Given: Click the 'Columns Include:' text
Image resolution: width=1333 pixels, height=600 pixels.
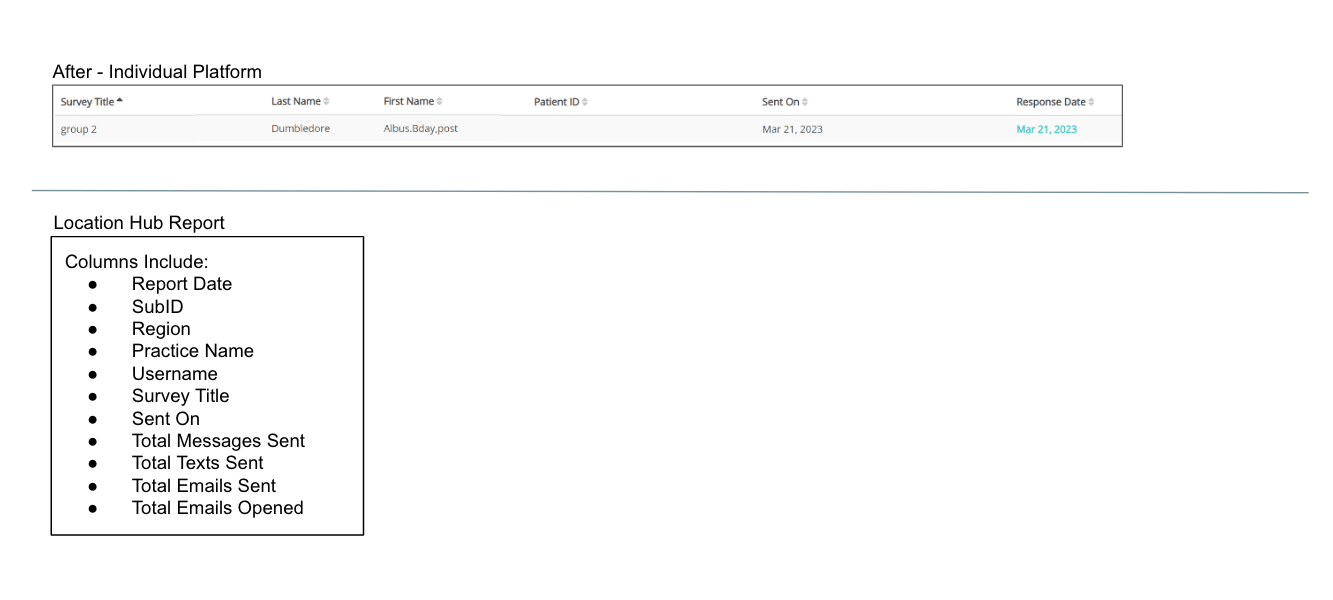Looking at the screenshot, I should [137, 262].
